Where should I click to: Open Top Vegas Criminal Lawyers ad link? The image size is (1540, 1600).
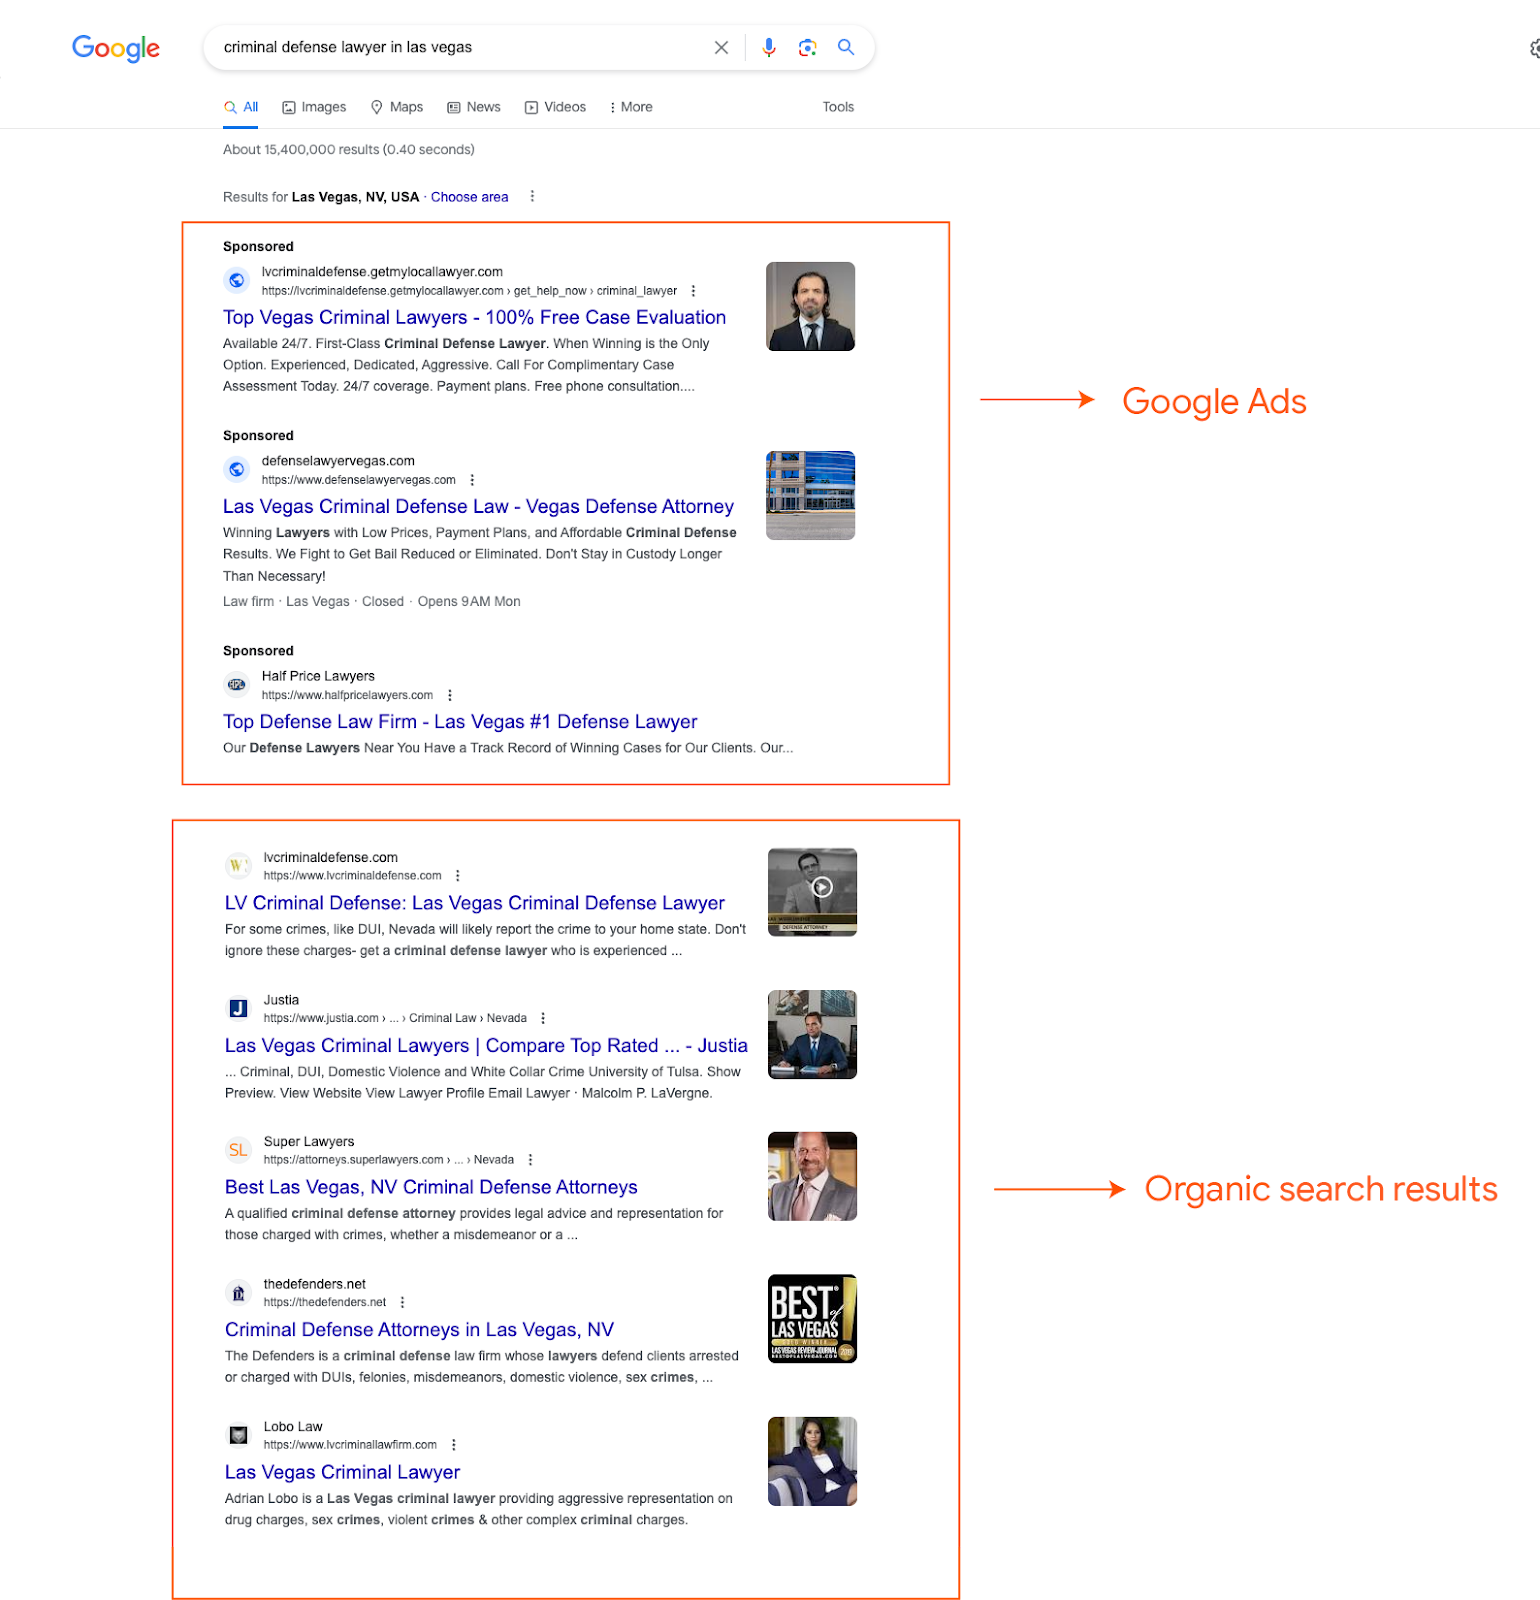474,317
